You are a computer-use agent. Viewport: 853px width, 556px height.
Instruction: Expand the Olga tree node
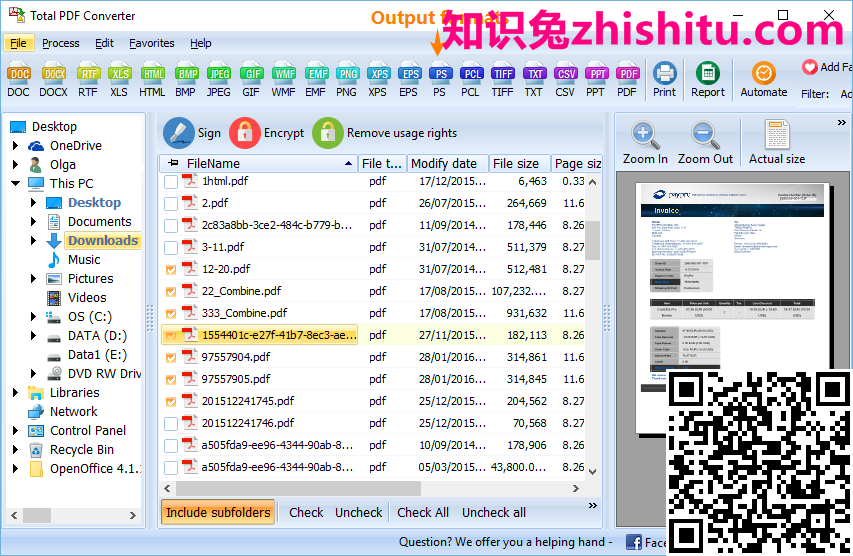click(x=15, y=164)
